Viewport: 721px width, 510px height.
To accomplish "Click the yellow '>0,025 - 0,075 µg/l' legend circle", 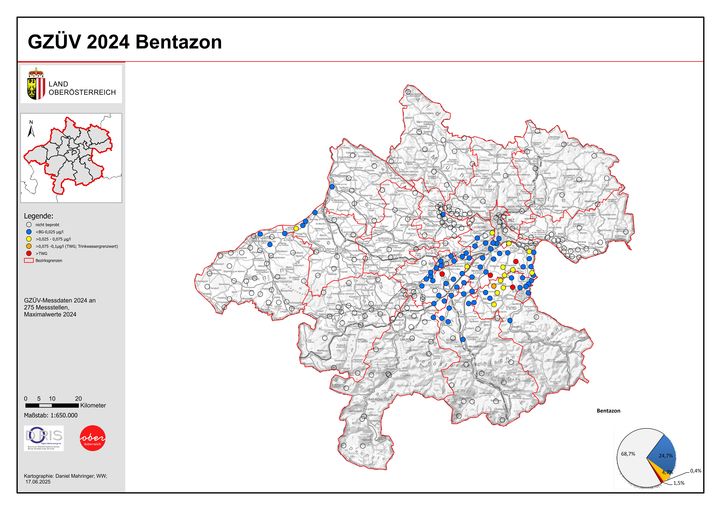I will pyautogui.click(x=28, y=239).
